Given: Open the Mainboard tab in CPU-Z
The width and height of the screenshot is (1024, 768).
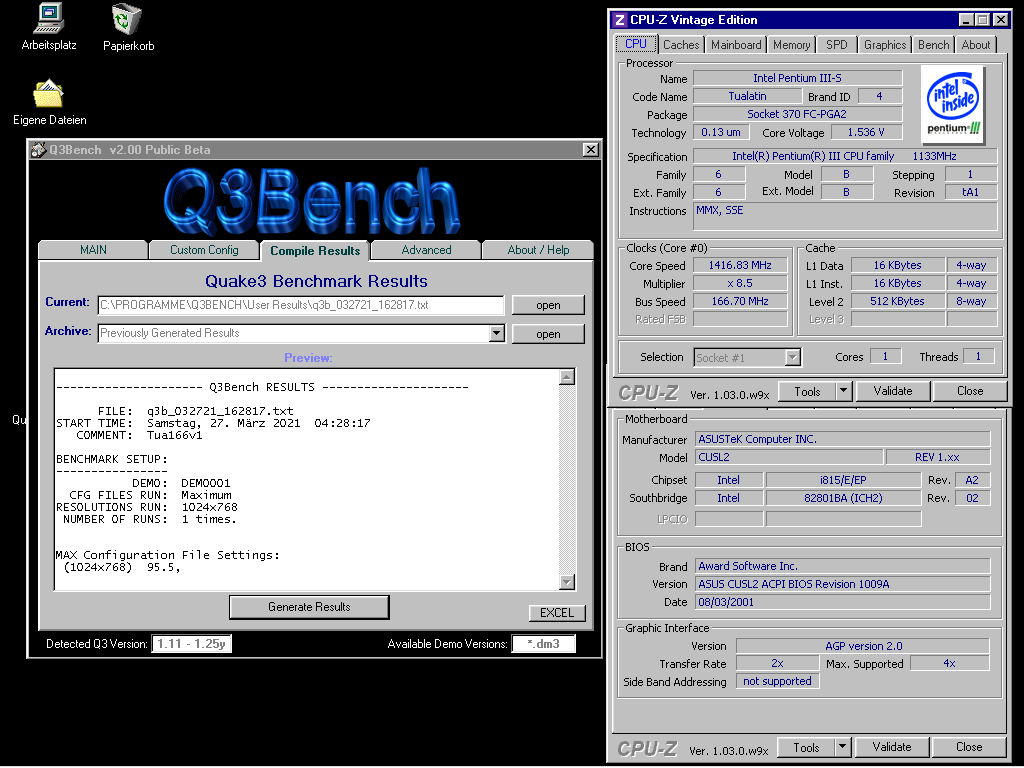Looking at the screenshot, I should 736,45.
